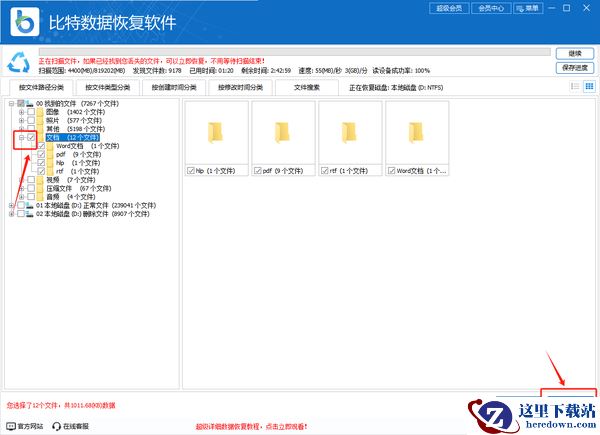This screenshot has width=600, height=435.
Task: Uncheck the pdf tree checkbox
Action: click(41, 155)
